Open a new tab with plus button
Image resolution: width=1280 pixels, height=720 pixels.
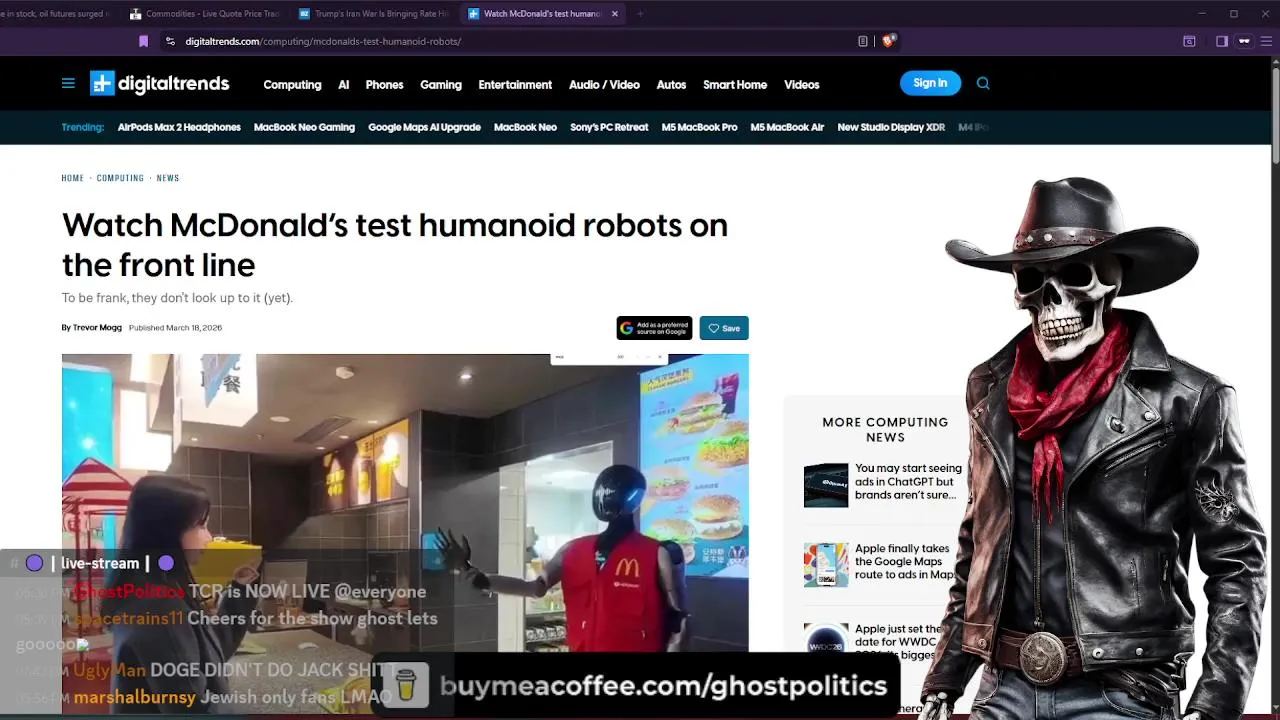[640, 14]
